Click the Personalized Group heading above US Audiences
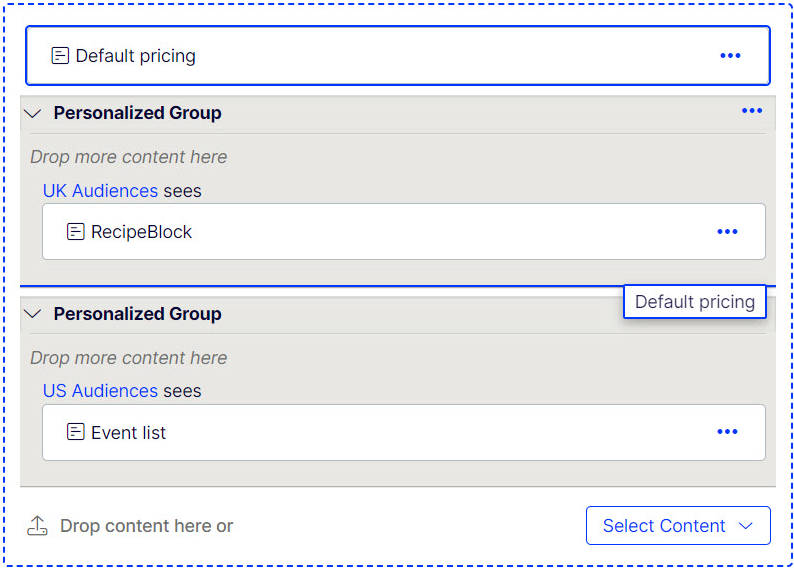 click(138, 314)
